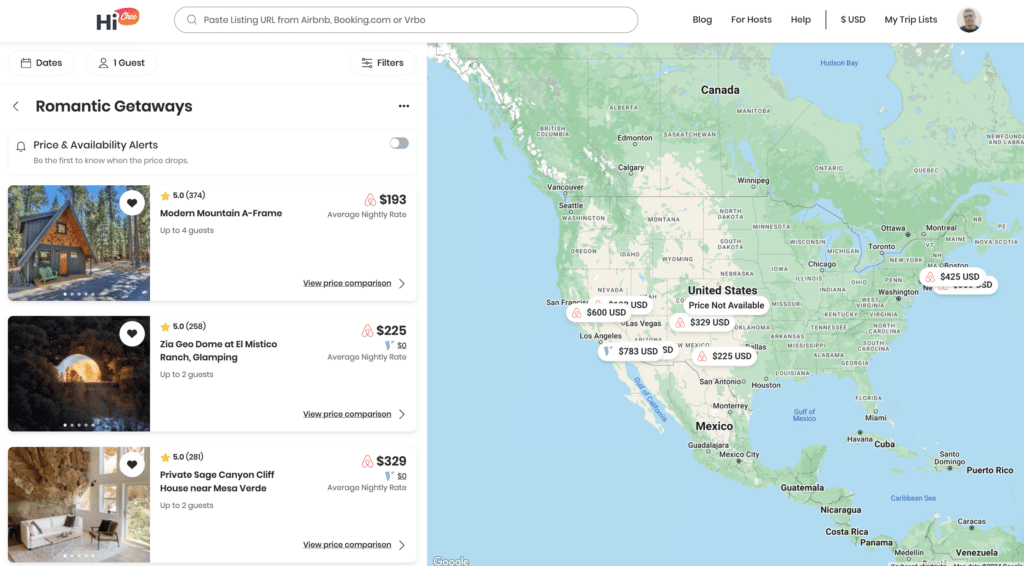1024x566 pixels.
Task: Click the $193 price
Action: click(x=392, y=200)
